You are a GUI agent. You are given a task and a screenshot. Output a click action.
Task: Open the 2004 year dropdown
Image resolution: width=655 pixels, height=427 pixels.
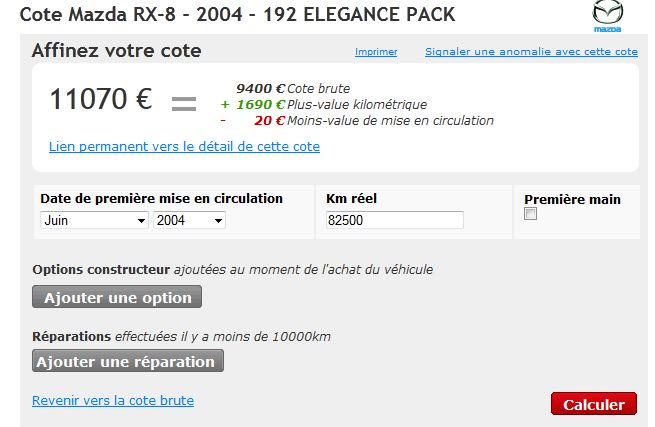tap(189, 221)
